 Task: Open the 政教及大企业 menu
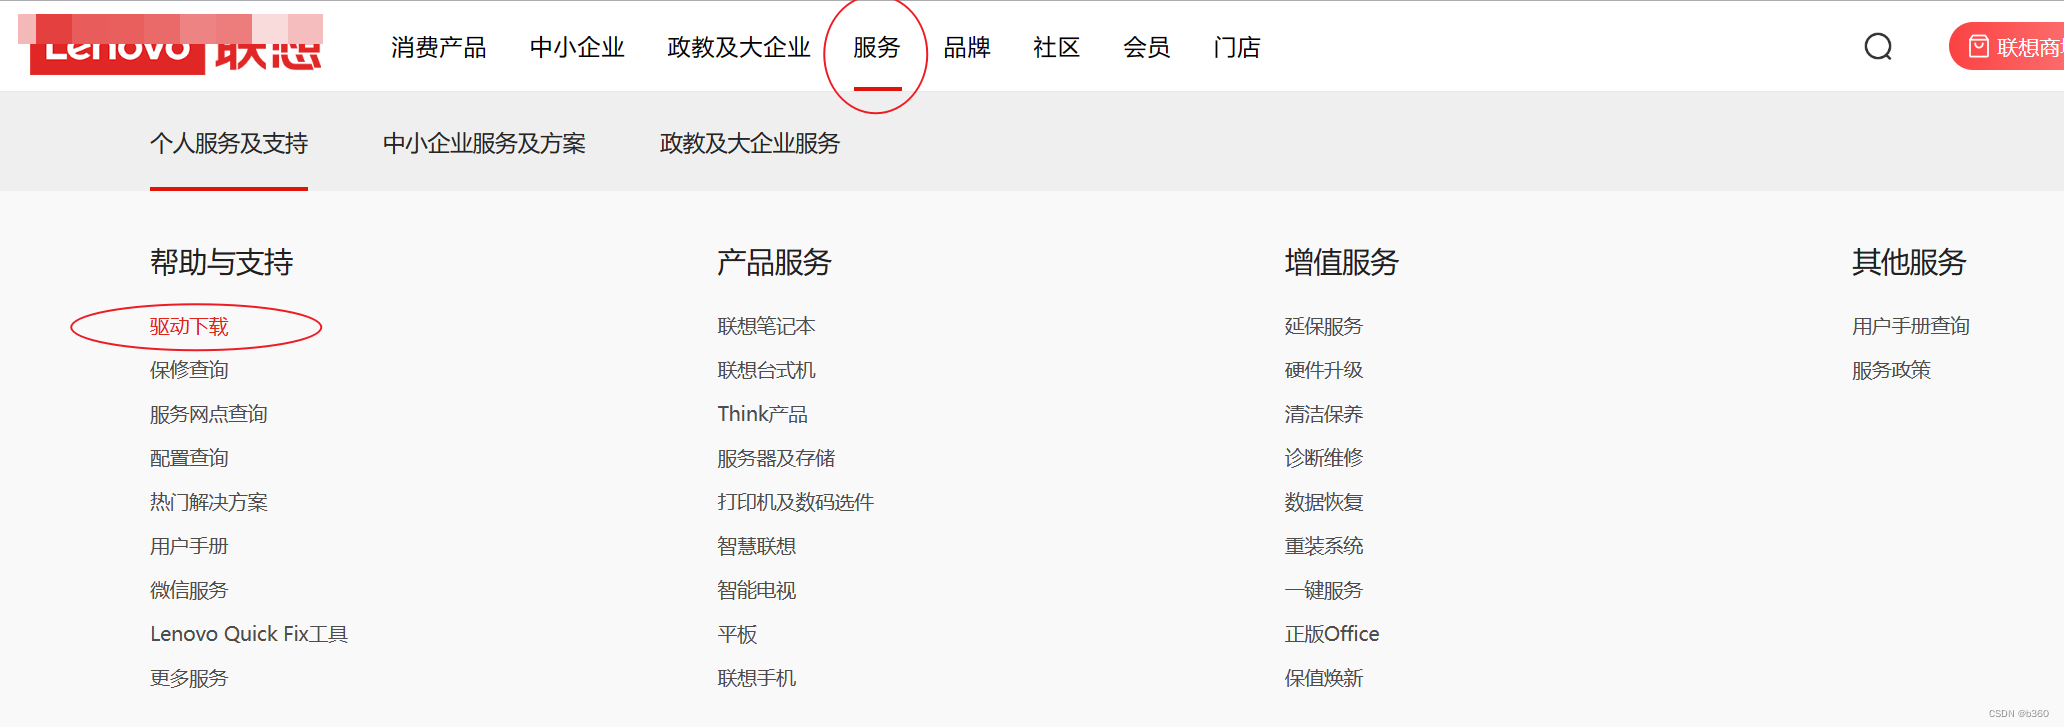pyautogui.click(x=739, y=47)
